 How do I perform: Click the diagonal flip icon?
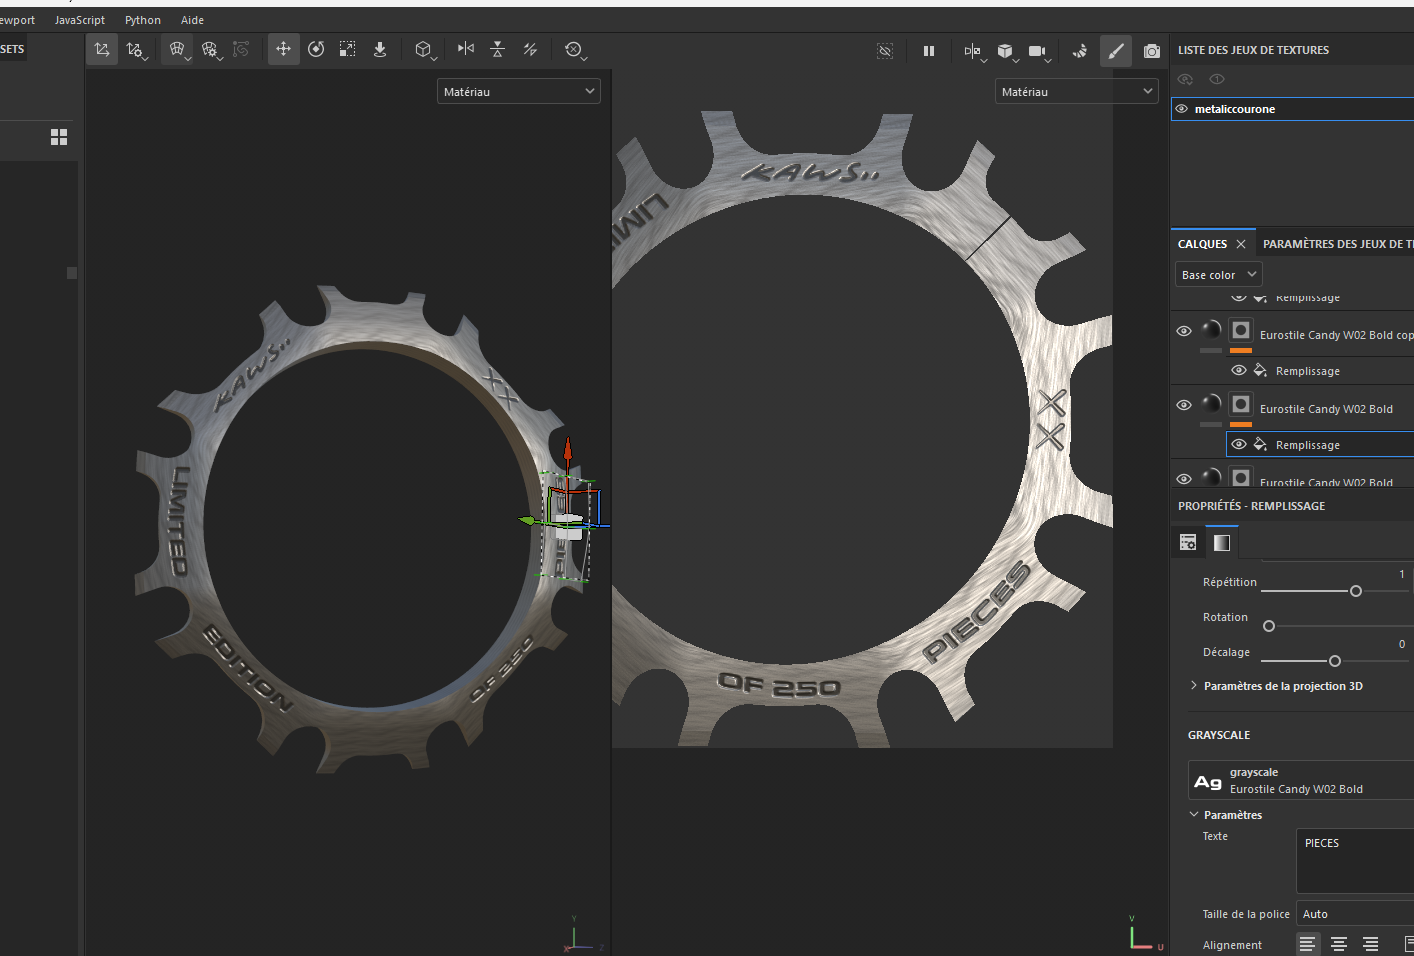[530, 49]
